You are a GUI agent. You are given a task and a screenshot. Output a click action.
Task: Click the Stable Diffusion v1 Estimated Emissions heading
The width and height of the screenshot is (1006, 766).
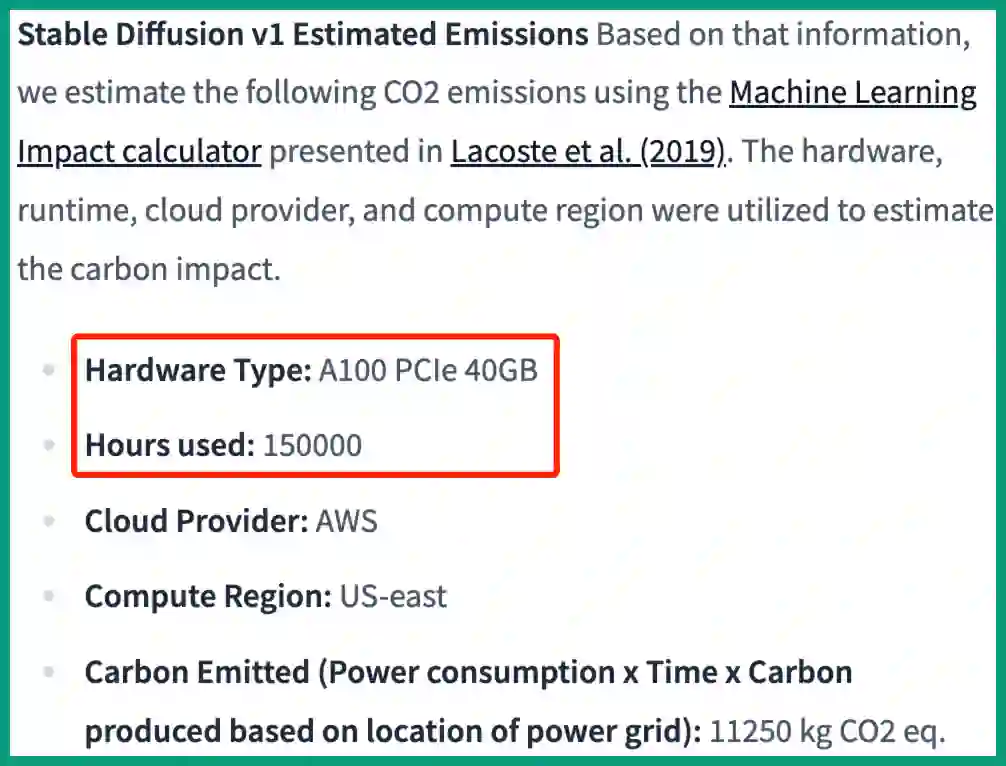[303, 35]
